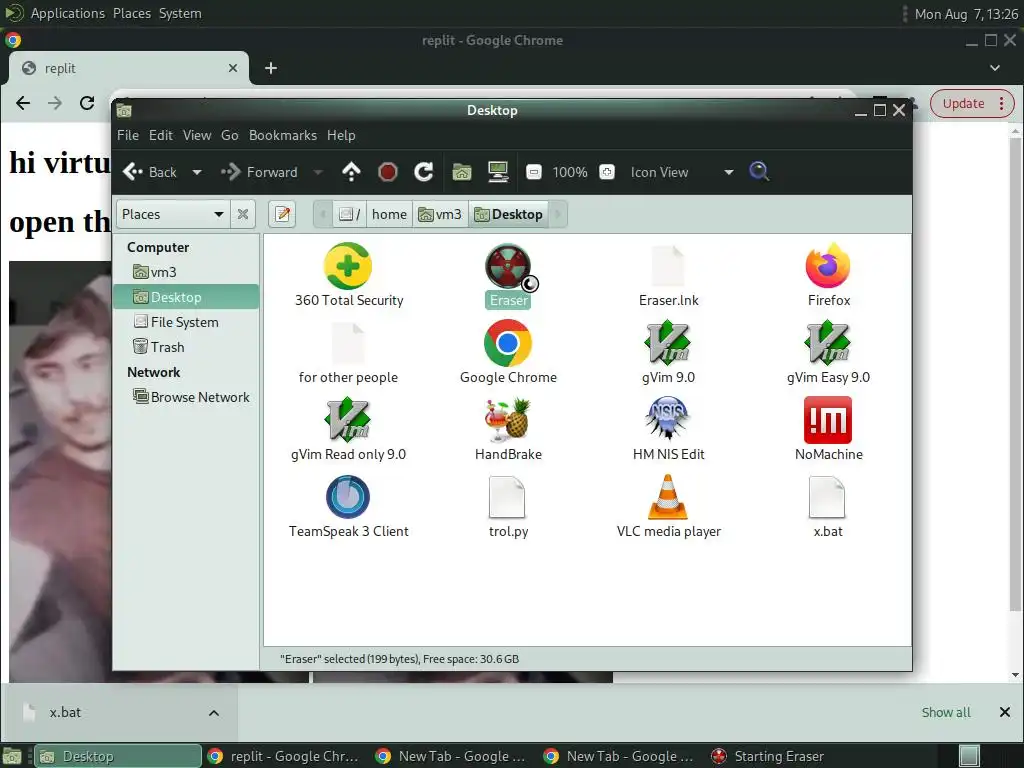Viewport: 1024px width, 768px height.
Task: Open the Places menu in top panel
Action: coord(131,13)
